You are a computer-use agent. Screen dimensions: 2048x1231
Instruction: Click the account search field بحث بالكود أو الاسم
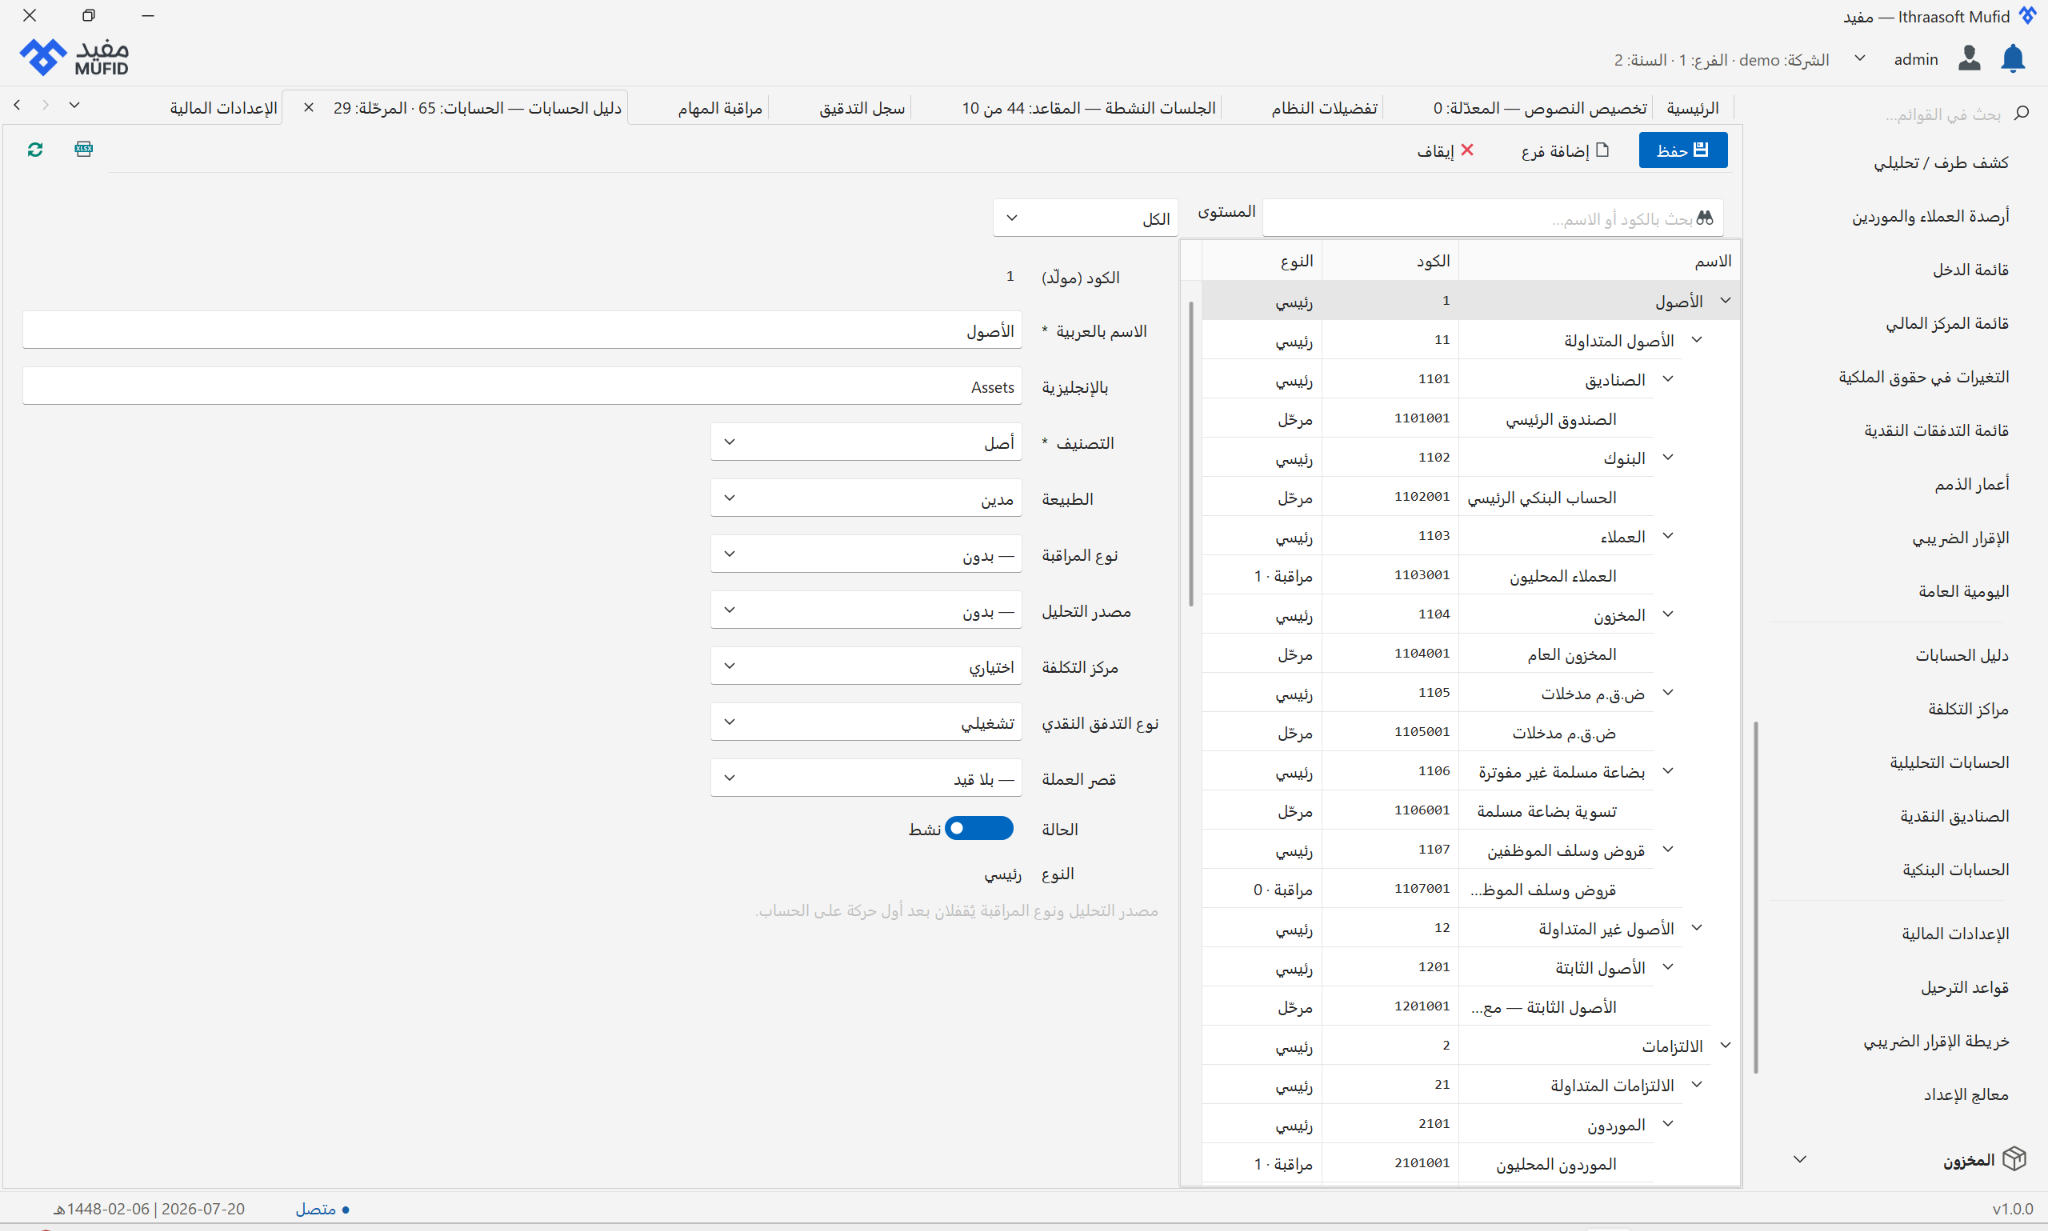[1493, 218]
